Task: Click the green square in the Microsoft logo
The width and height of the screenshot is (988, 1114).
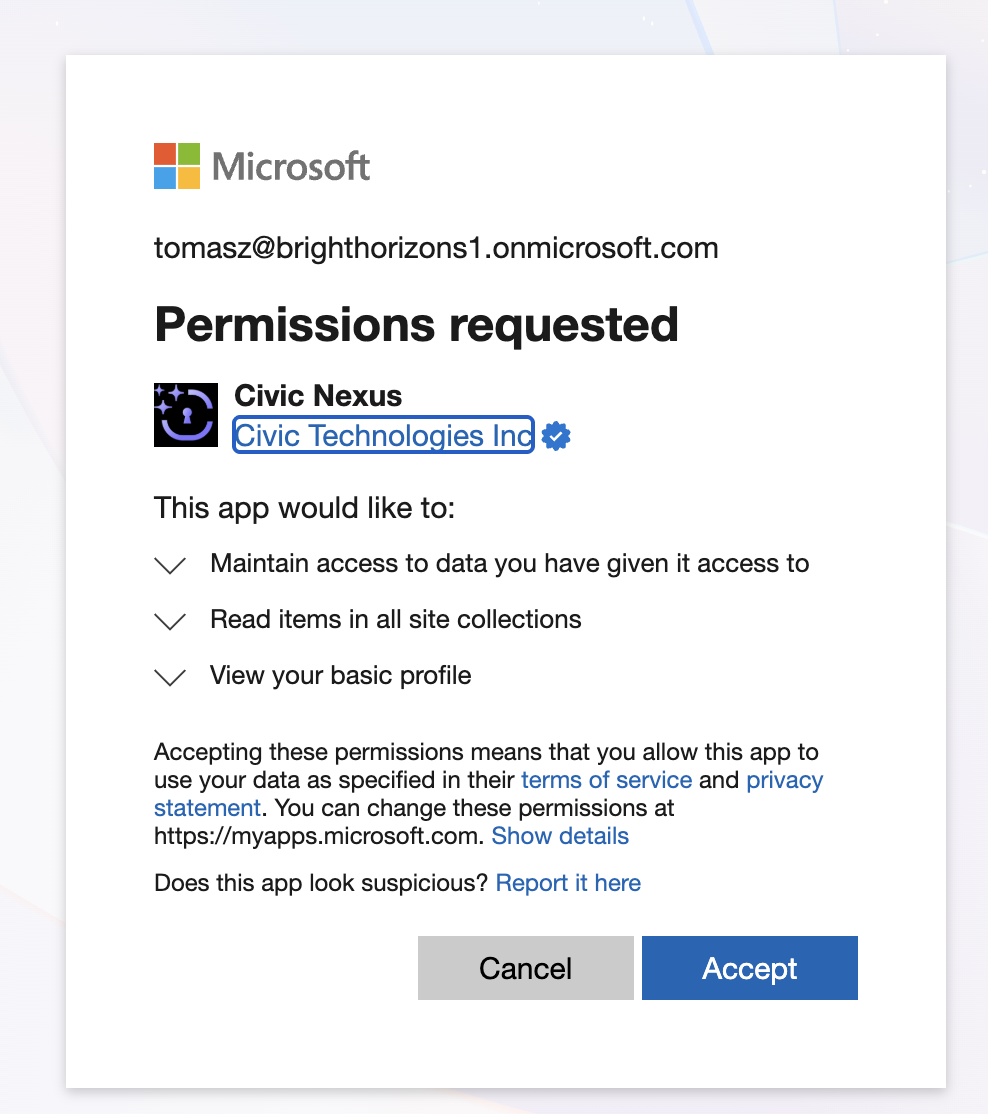Action: click(190, 152)
